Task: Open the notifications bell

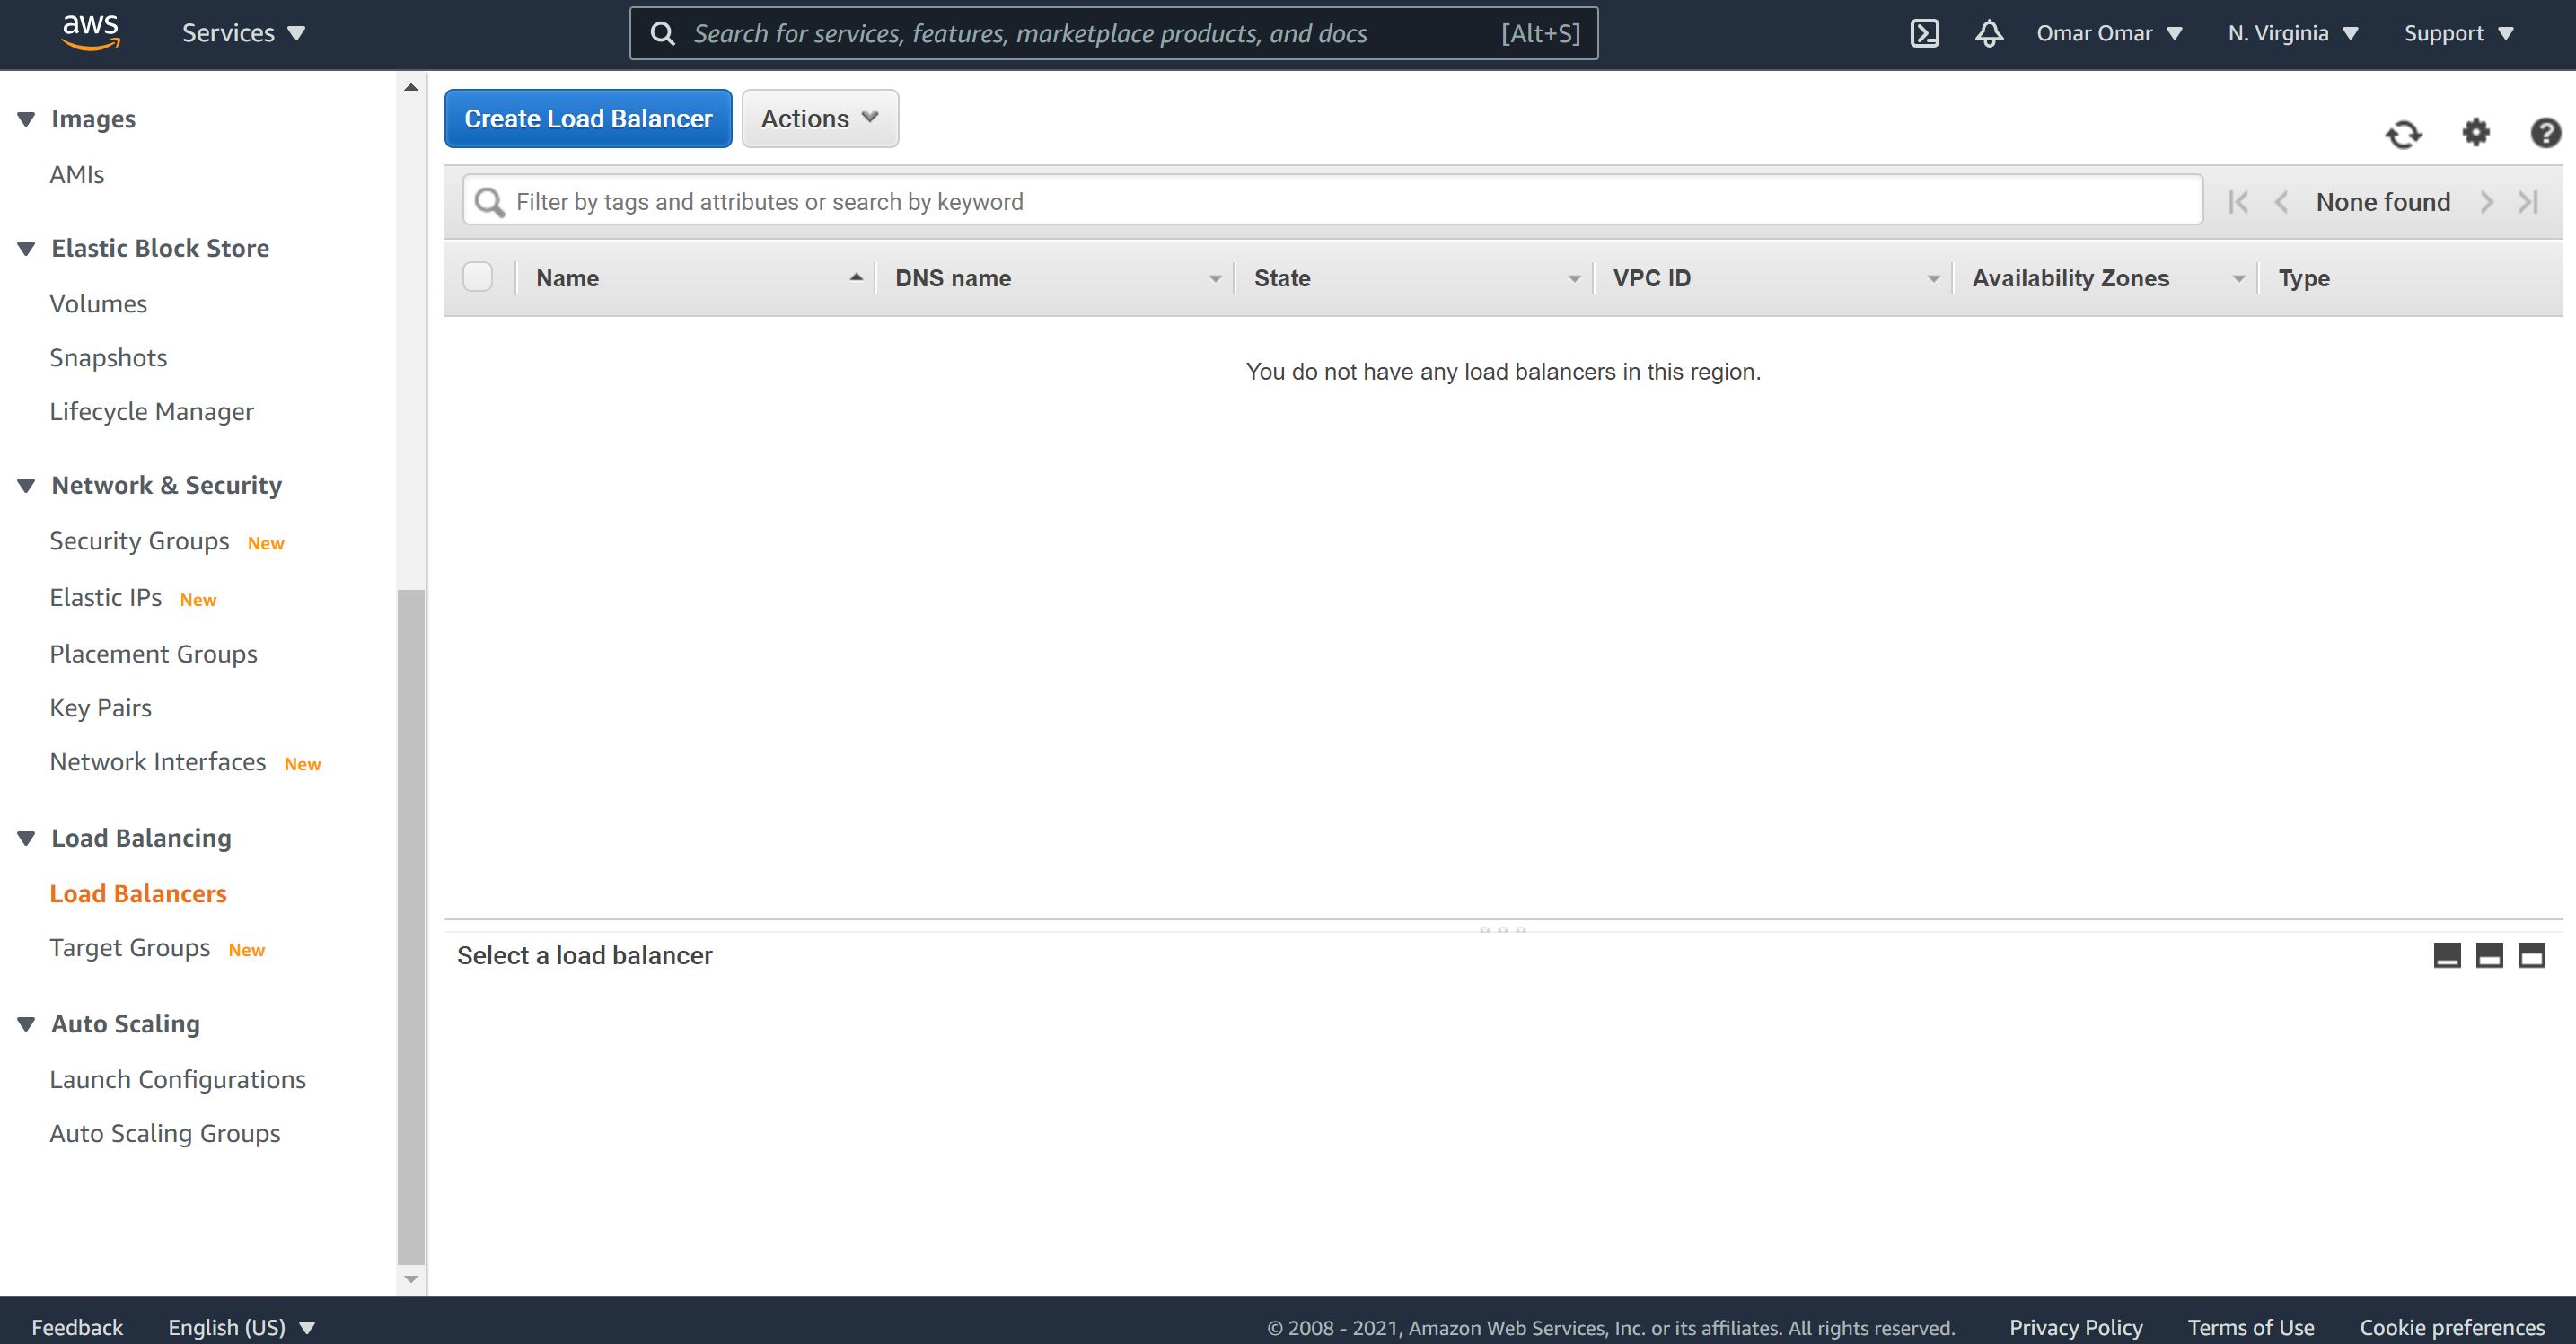Action: 1989,33
